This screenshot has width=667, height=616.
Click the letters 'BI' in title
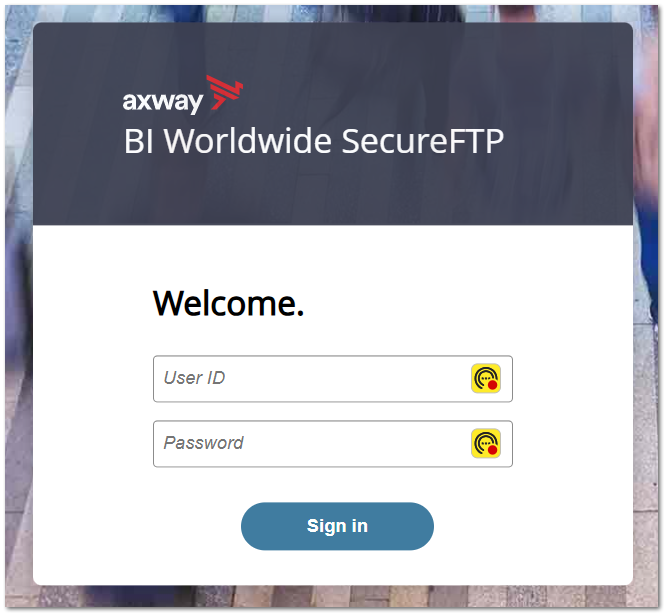pos(138,141)
